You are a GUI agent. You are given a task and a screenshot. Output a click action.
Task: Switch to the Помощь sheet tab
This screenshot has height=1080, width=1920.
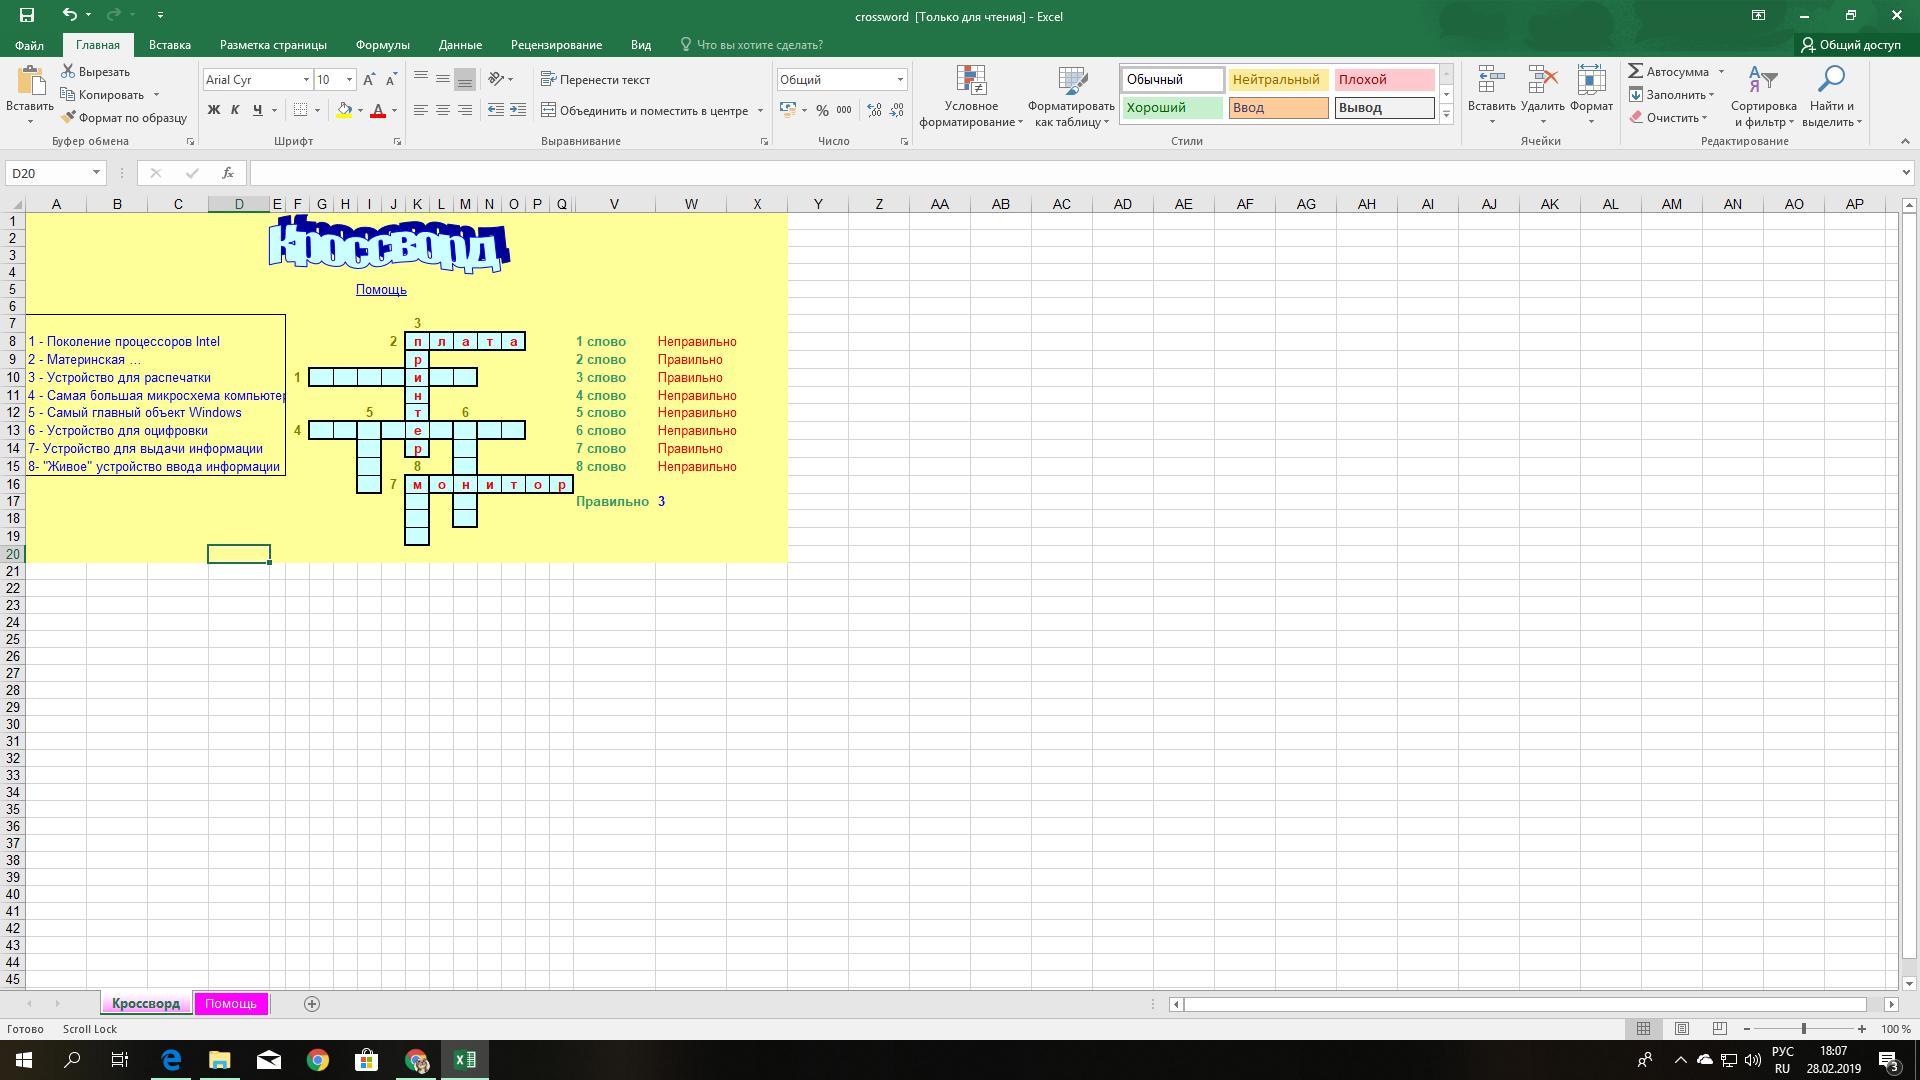[x=231, y=1004]
